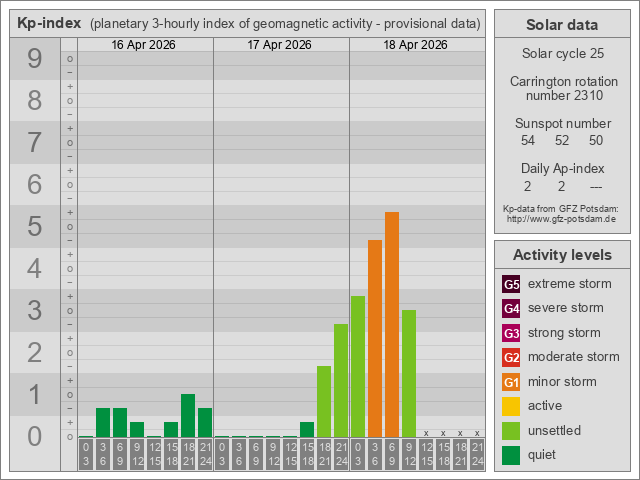Viewport: 640px width, 480px height.
Task: Click the Carrington rotation number 2310 text
Action: click(562, 88)
